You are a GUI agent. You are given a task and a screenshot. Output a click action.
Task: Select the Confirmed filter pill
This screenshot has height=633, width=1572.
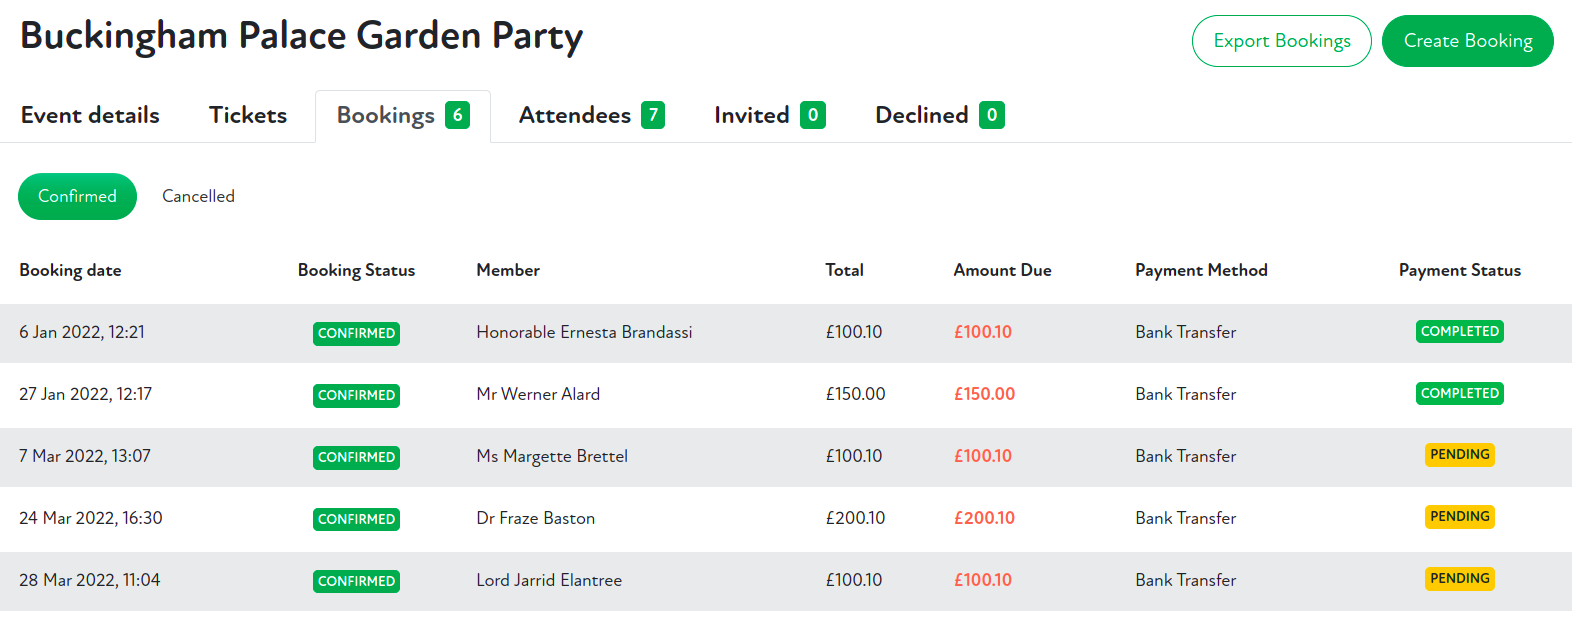[77, 196]
